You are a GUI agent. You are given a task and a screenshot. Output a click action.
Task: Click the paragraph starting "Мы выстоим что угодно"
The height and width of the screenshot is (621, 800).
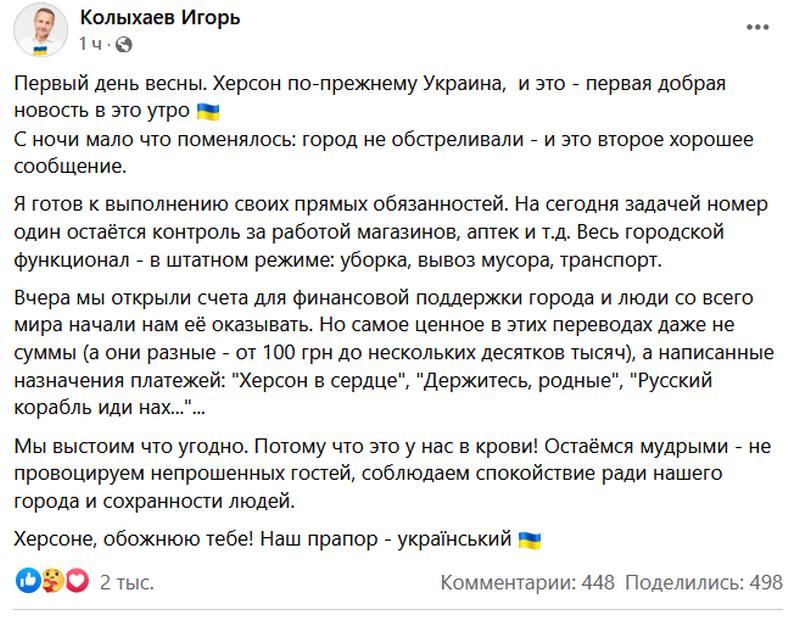click(x=392, y=474)
